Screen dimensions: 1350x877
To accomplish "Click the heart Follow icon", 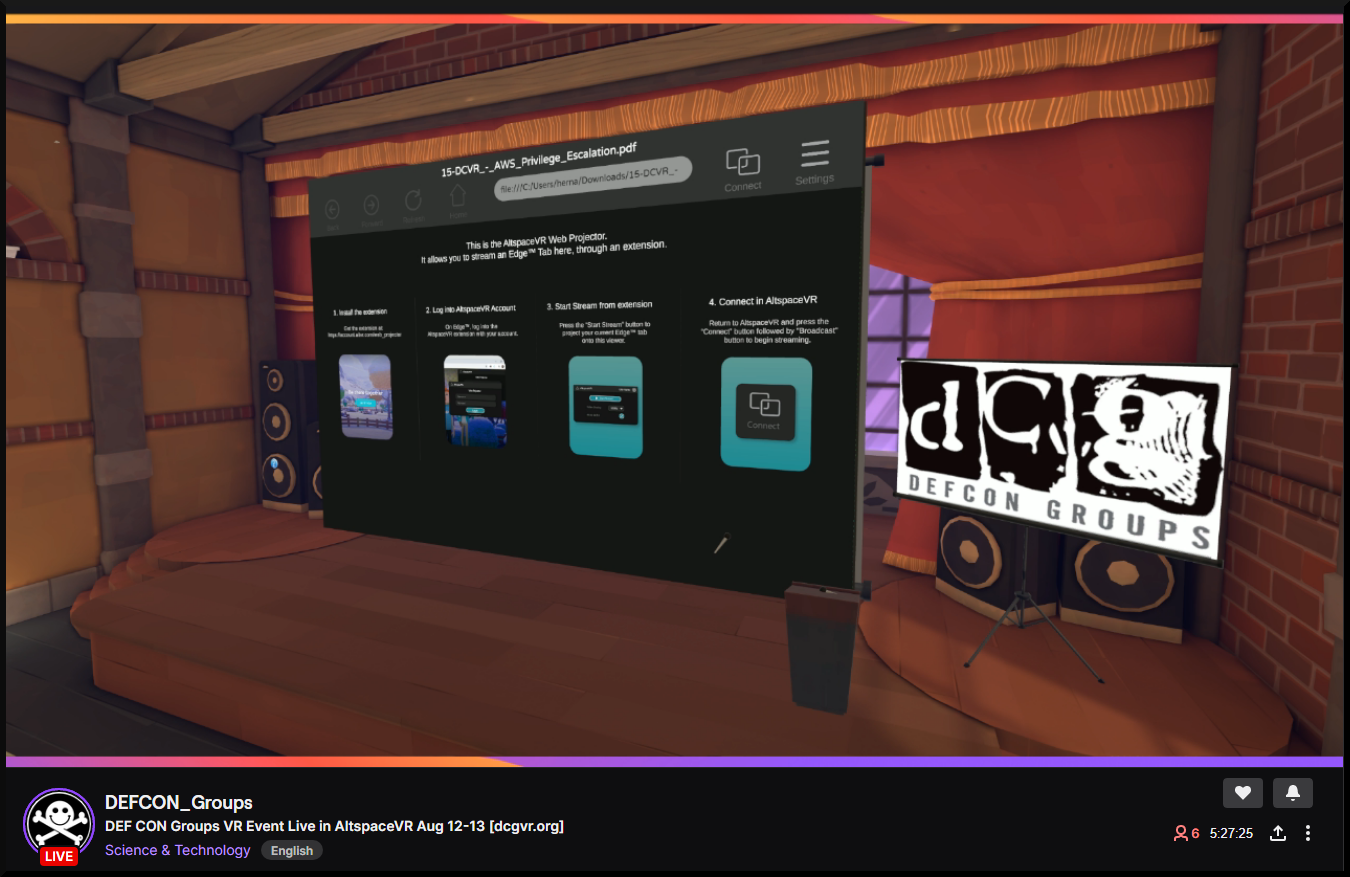I will click(1242, 793).
